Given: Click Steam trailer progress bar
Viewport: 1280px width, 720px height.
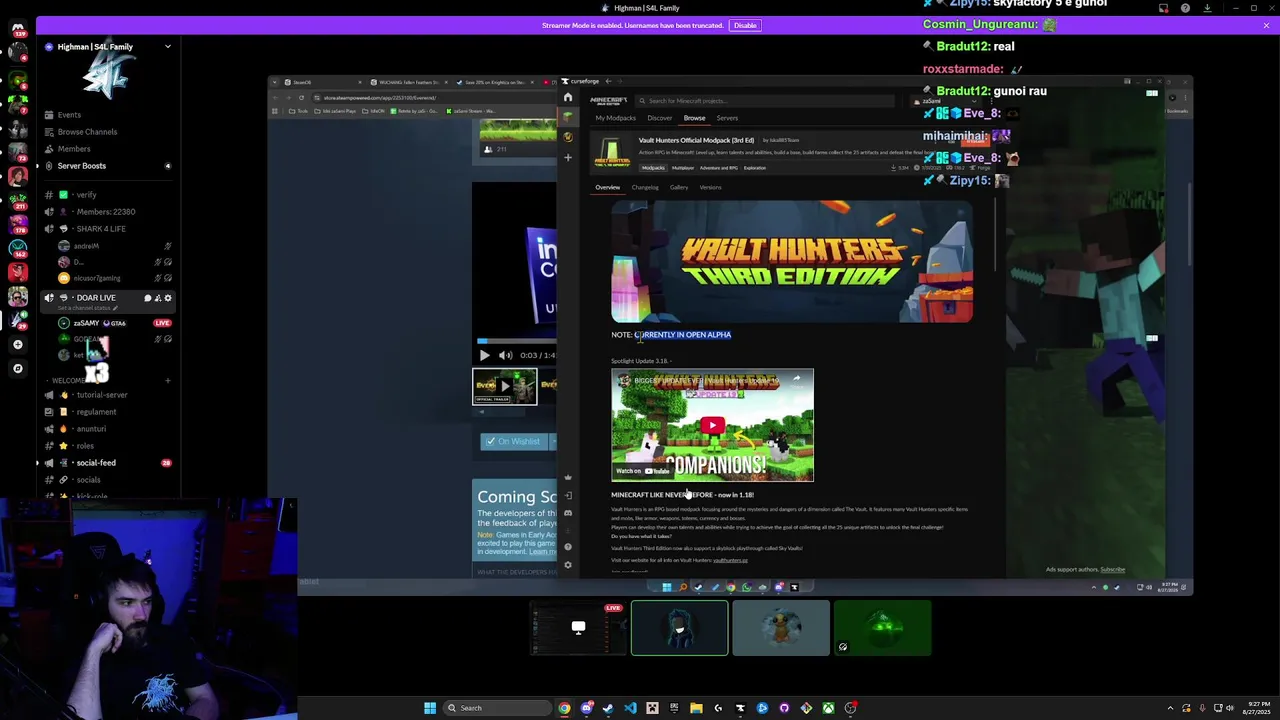Looking at the screenshot, I should click(x=516, y=342).
